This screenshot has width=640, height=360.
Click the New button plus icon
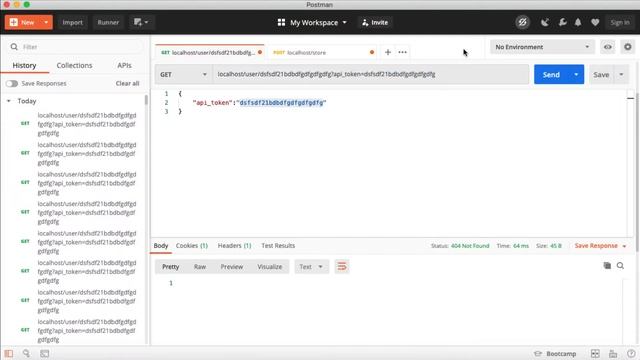coord(14,22)
